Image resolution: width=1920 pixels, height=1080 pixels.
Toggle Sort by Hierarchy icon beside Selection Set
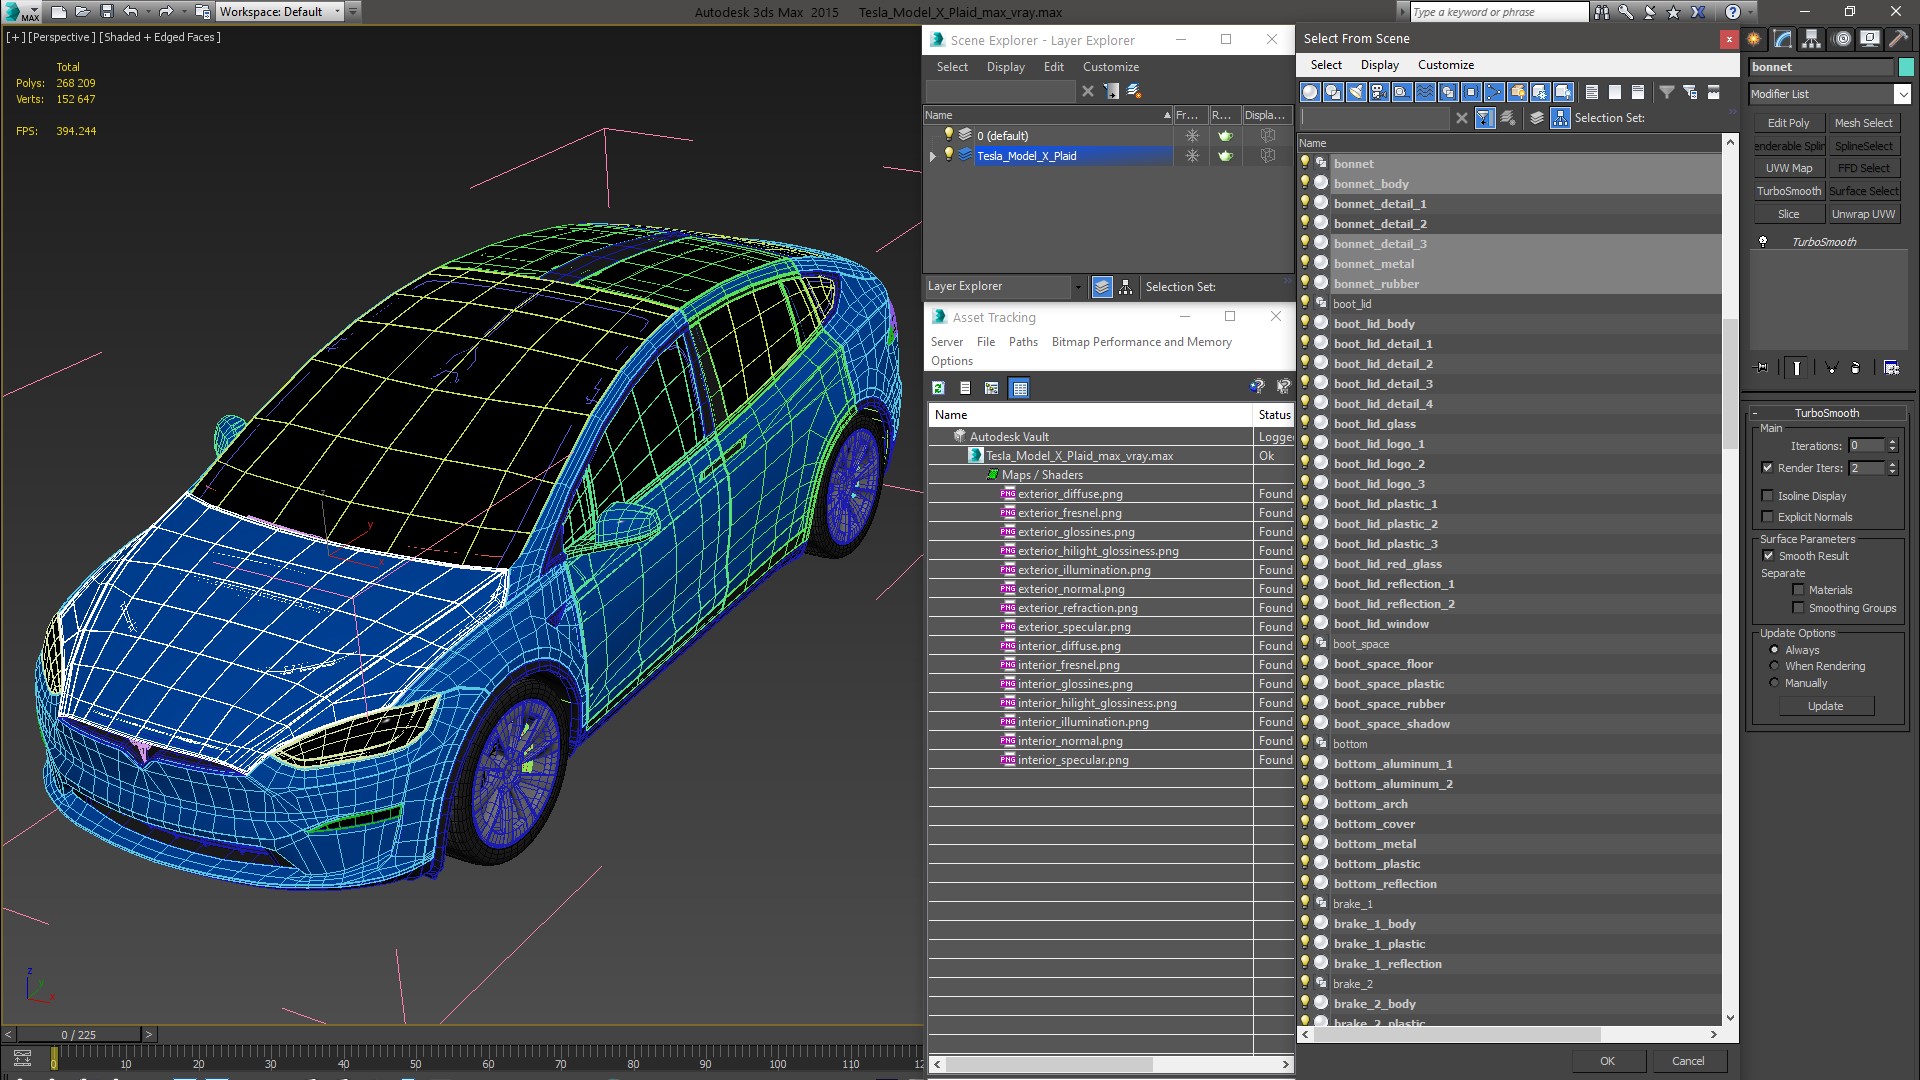(1560, 118)
